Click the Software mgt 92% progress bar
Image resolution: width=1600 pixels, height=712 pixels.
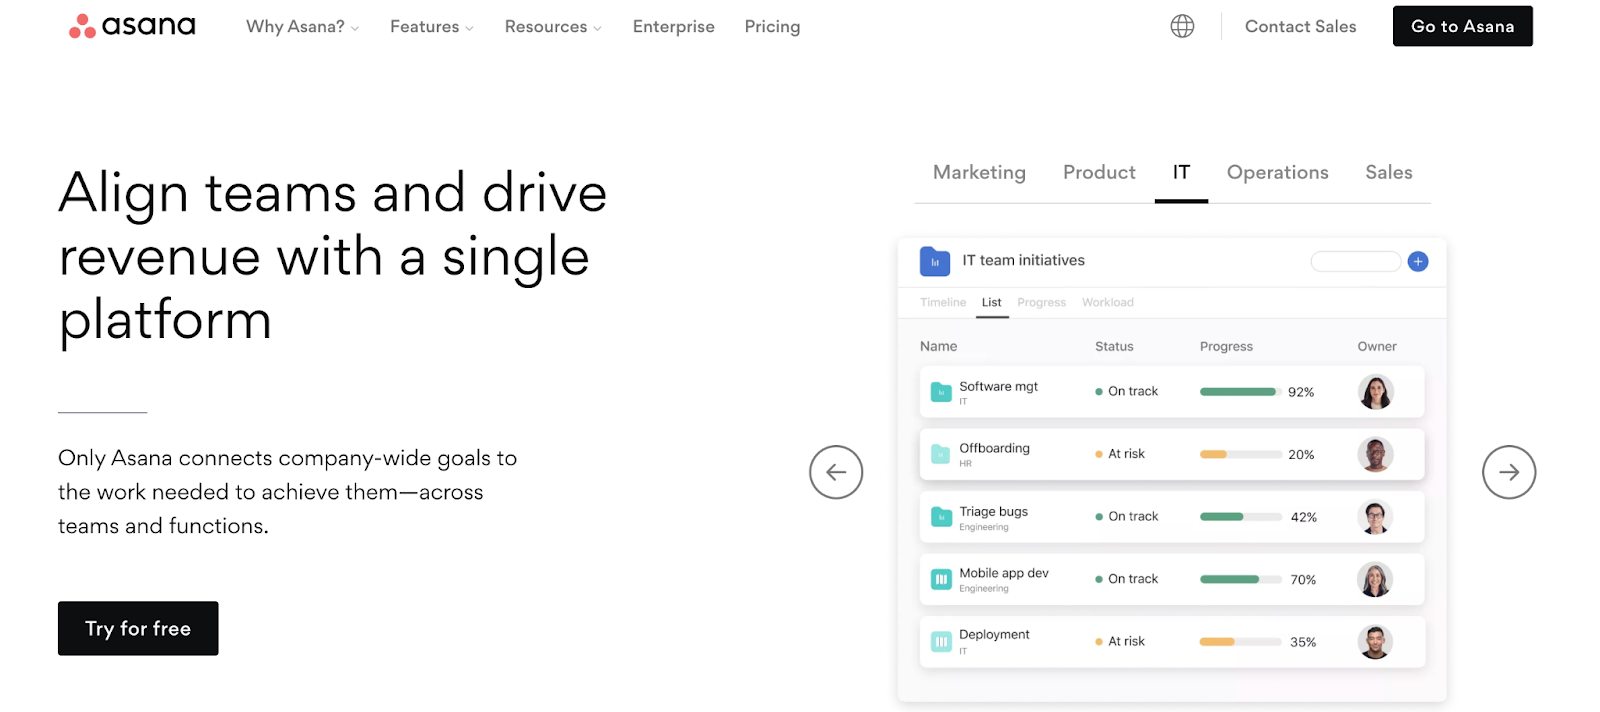pos(1240,392)
